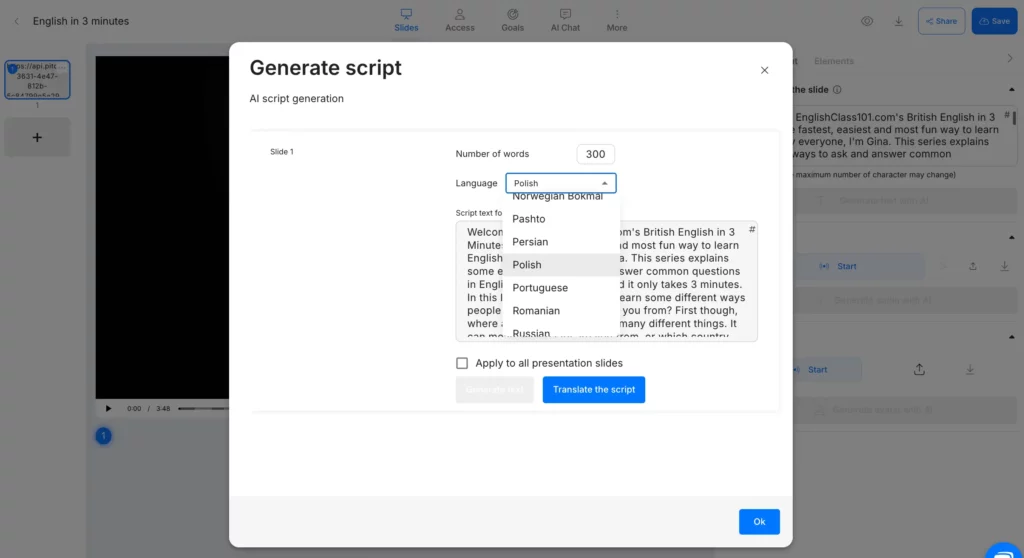Screen dimensions: 1024x558
Task: Click the Translate the script button
Action: click(x=594, y=389)
